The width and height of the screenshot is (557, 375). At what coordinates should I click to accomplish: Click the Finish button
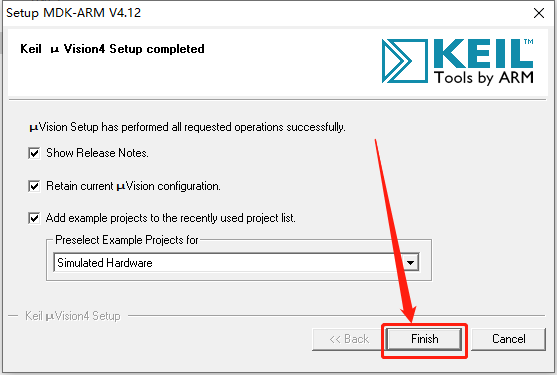[424, 339]
